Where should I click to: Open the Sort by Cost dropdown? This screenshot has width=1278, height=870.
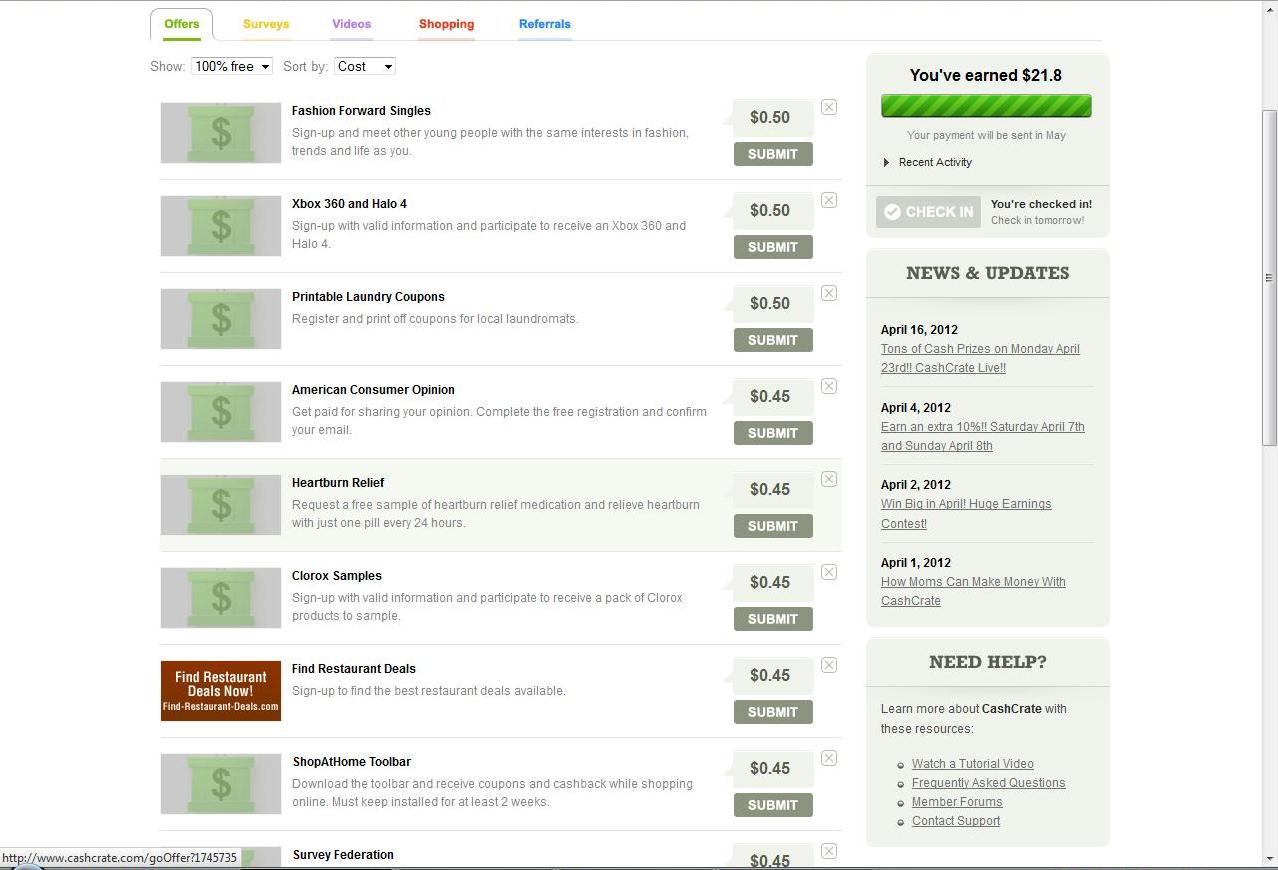tap(364, 66)
